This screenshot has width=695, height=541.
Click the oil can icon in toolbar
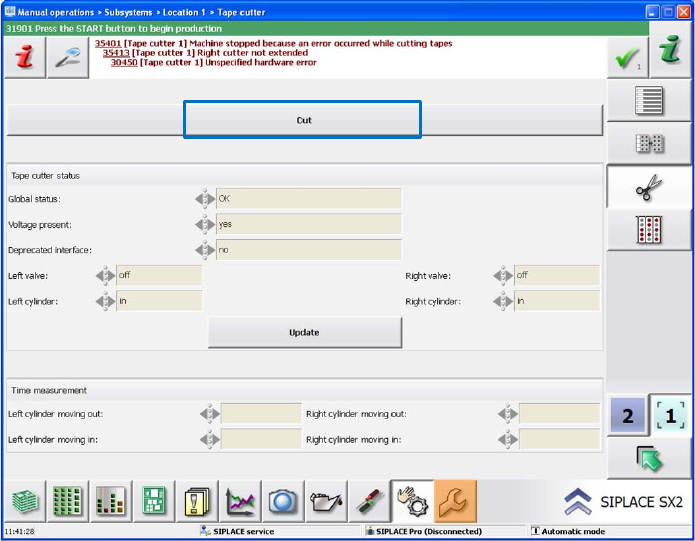pos(325,501)
